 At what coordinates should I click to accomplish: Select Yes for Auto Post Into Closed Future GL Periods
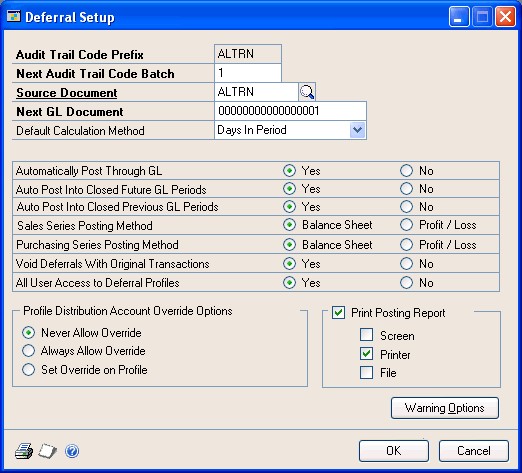(289, 189)
